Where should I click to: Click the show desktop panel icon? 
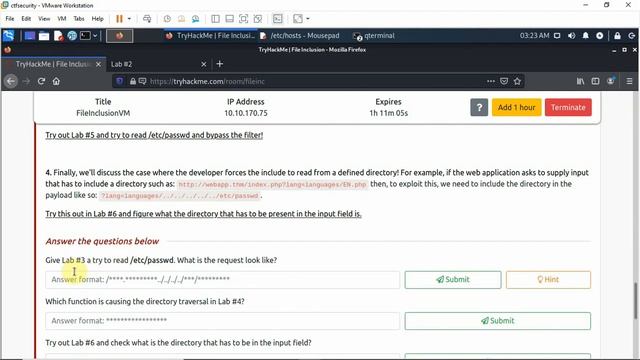[30, 36]
